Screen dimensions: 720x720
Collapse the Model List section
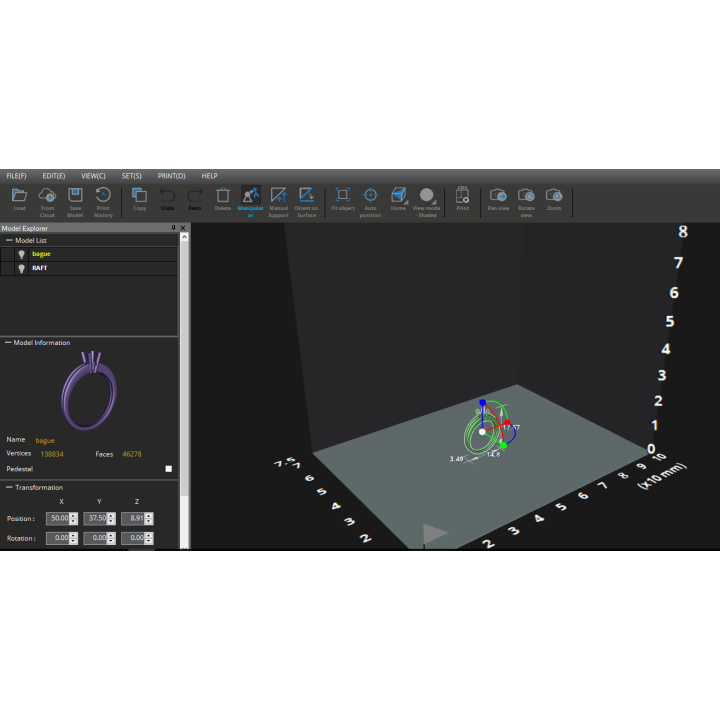click(9, 240)
